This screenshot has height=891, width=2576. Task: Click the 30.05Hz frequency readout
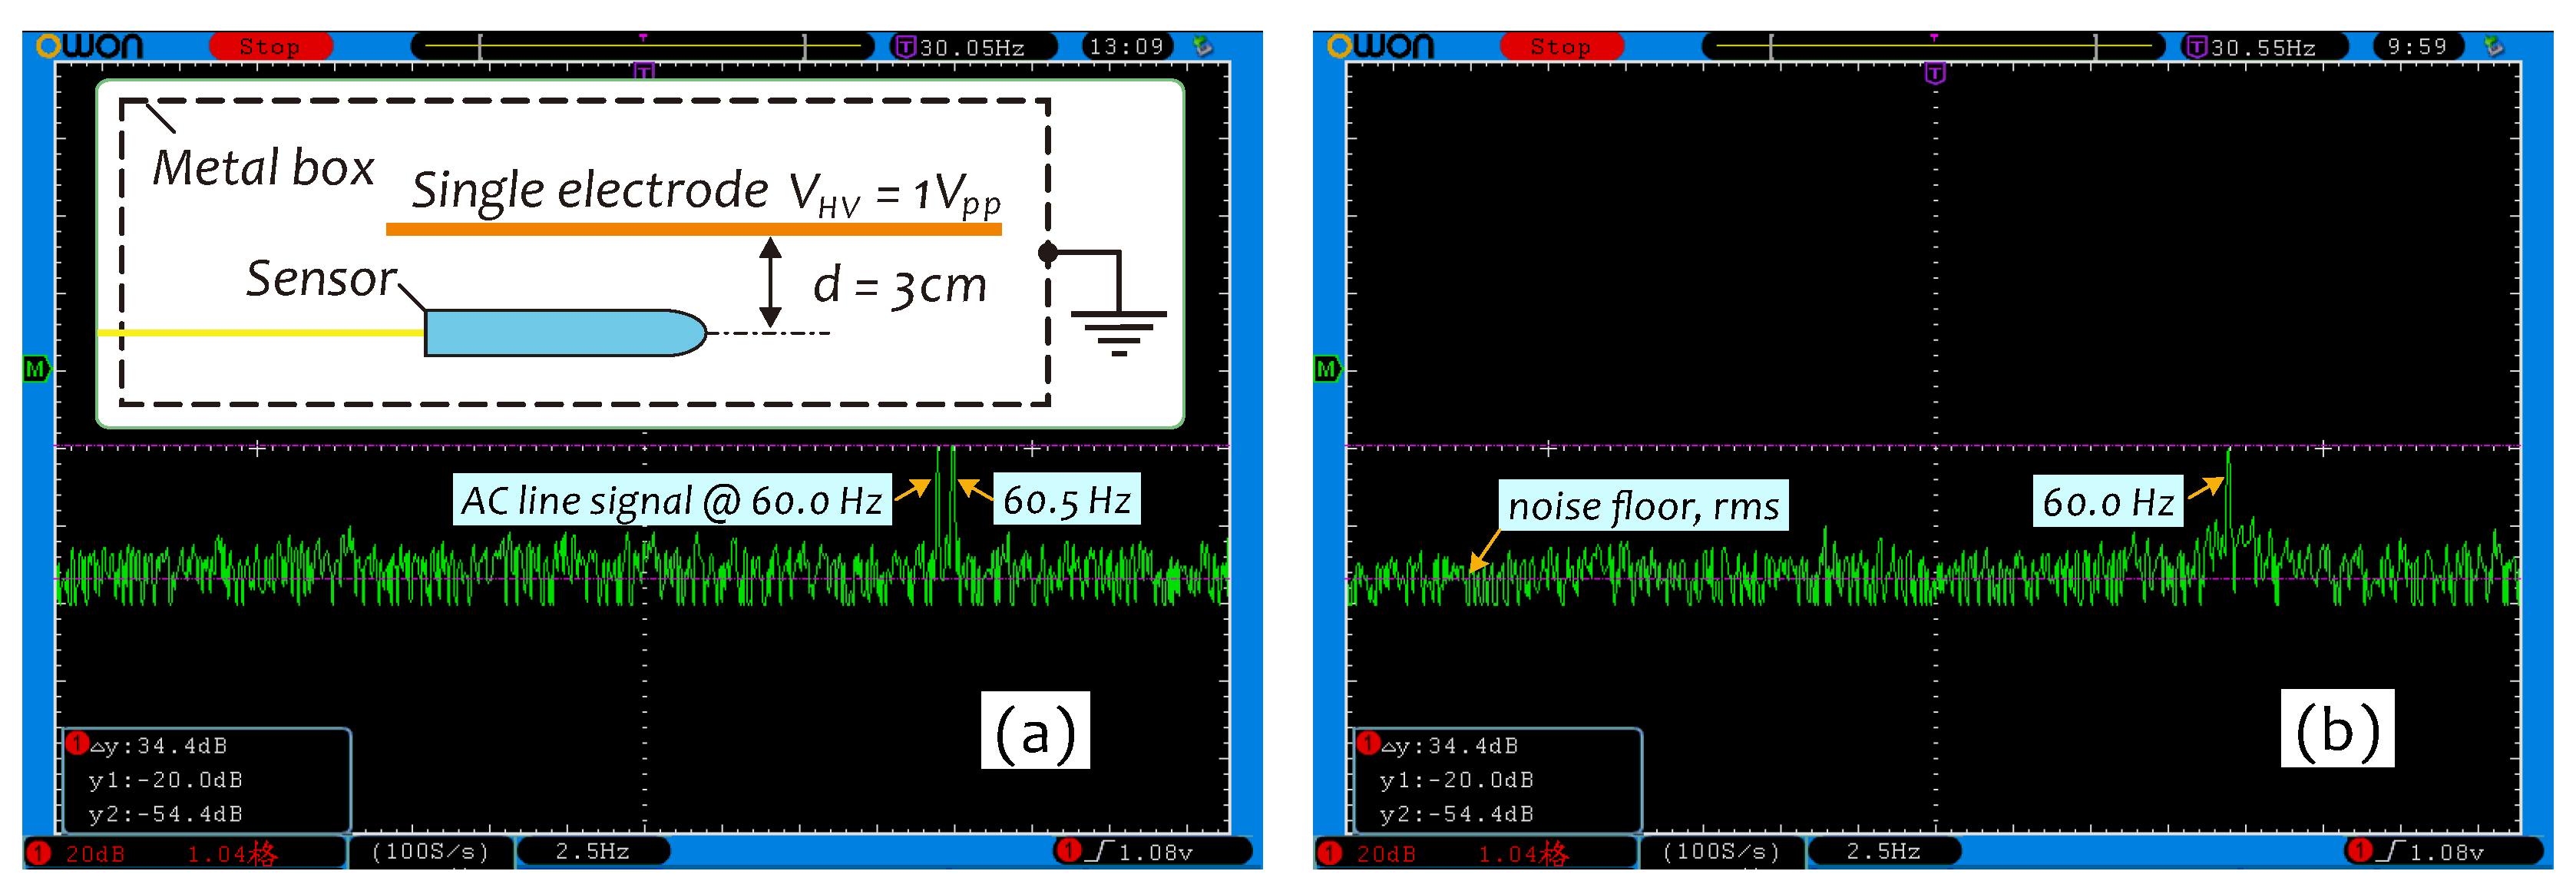pos(971,47)
